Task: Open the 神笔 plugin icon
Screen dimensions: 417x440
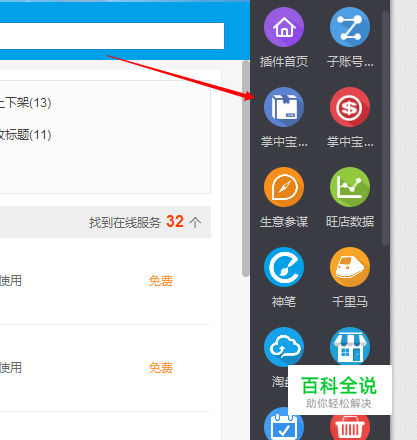Action: (284, 267)
